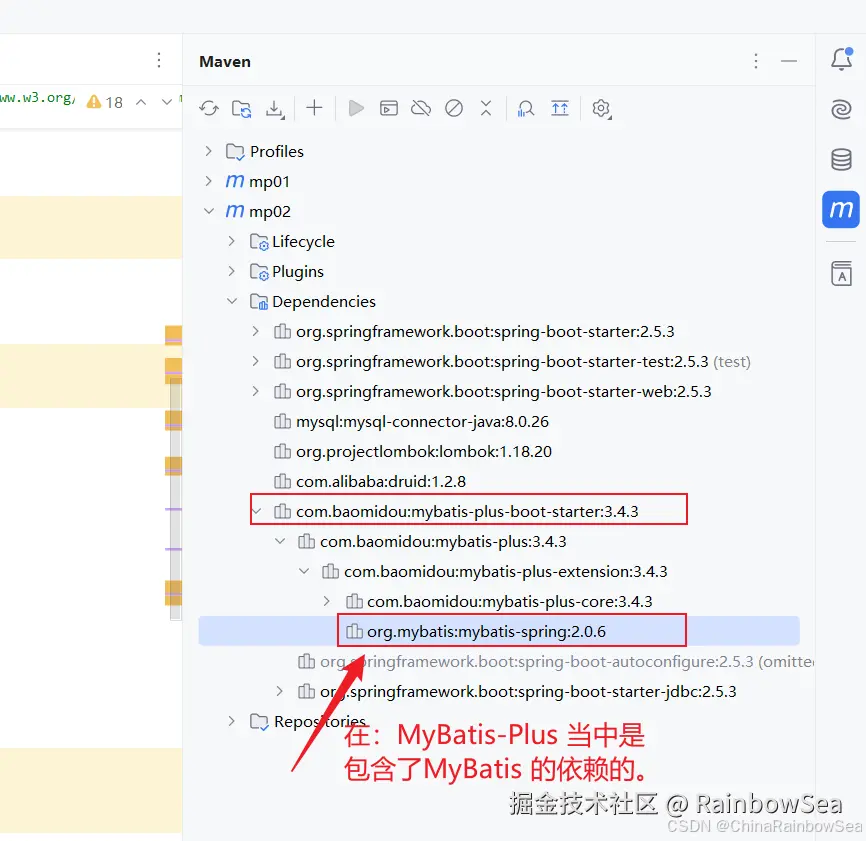Click Collapse All icon in Maven toolbar

[x=486, y=108]
